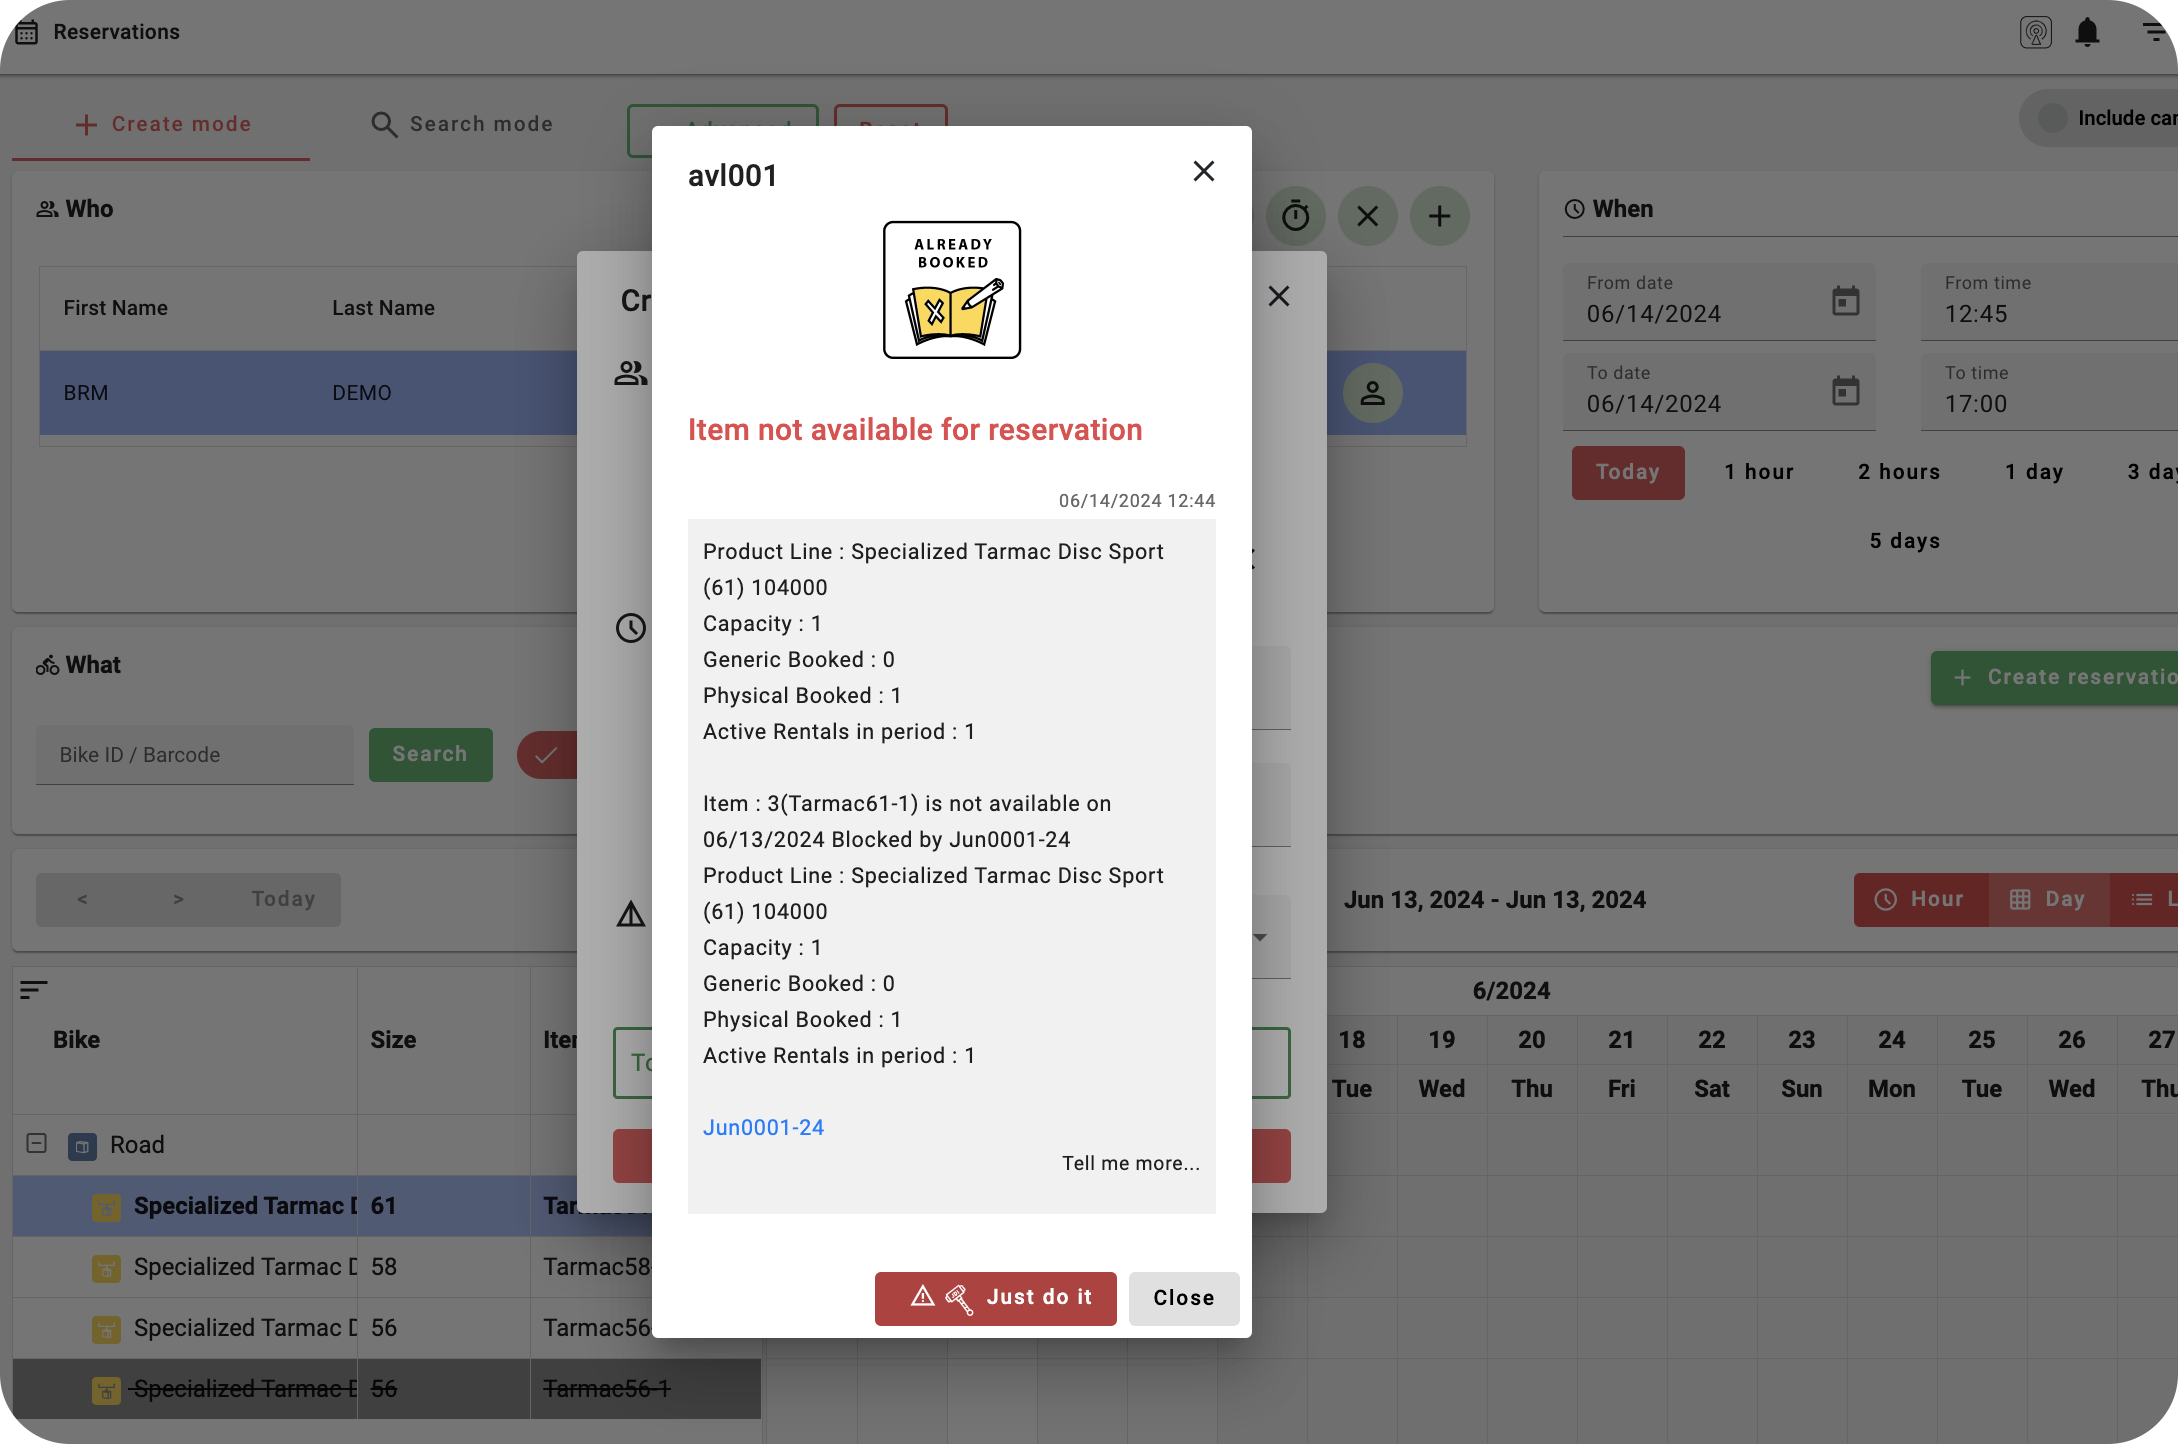Toggle the red checkmark filter button
This screenshot has width=2178, height=1444.
tap(546, 755)
